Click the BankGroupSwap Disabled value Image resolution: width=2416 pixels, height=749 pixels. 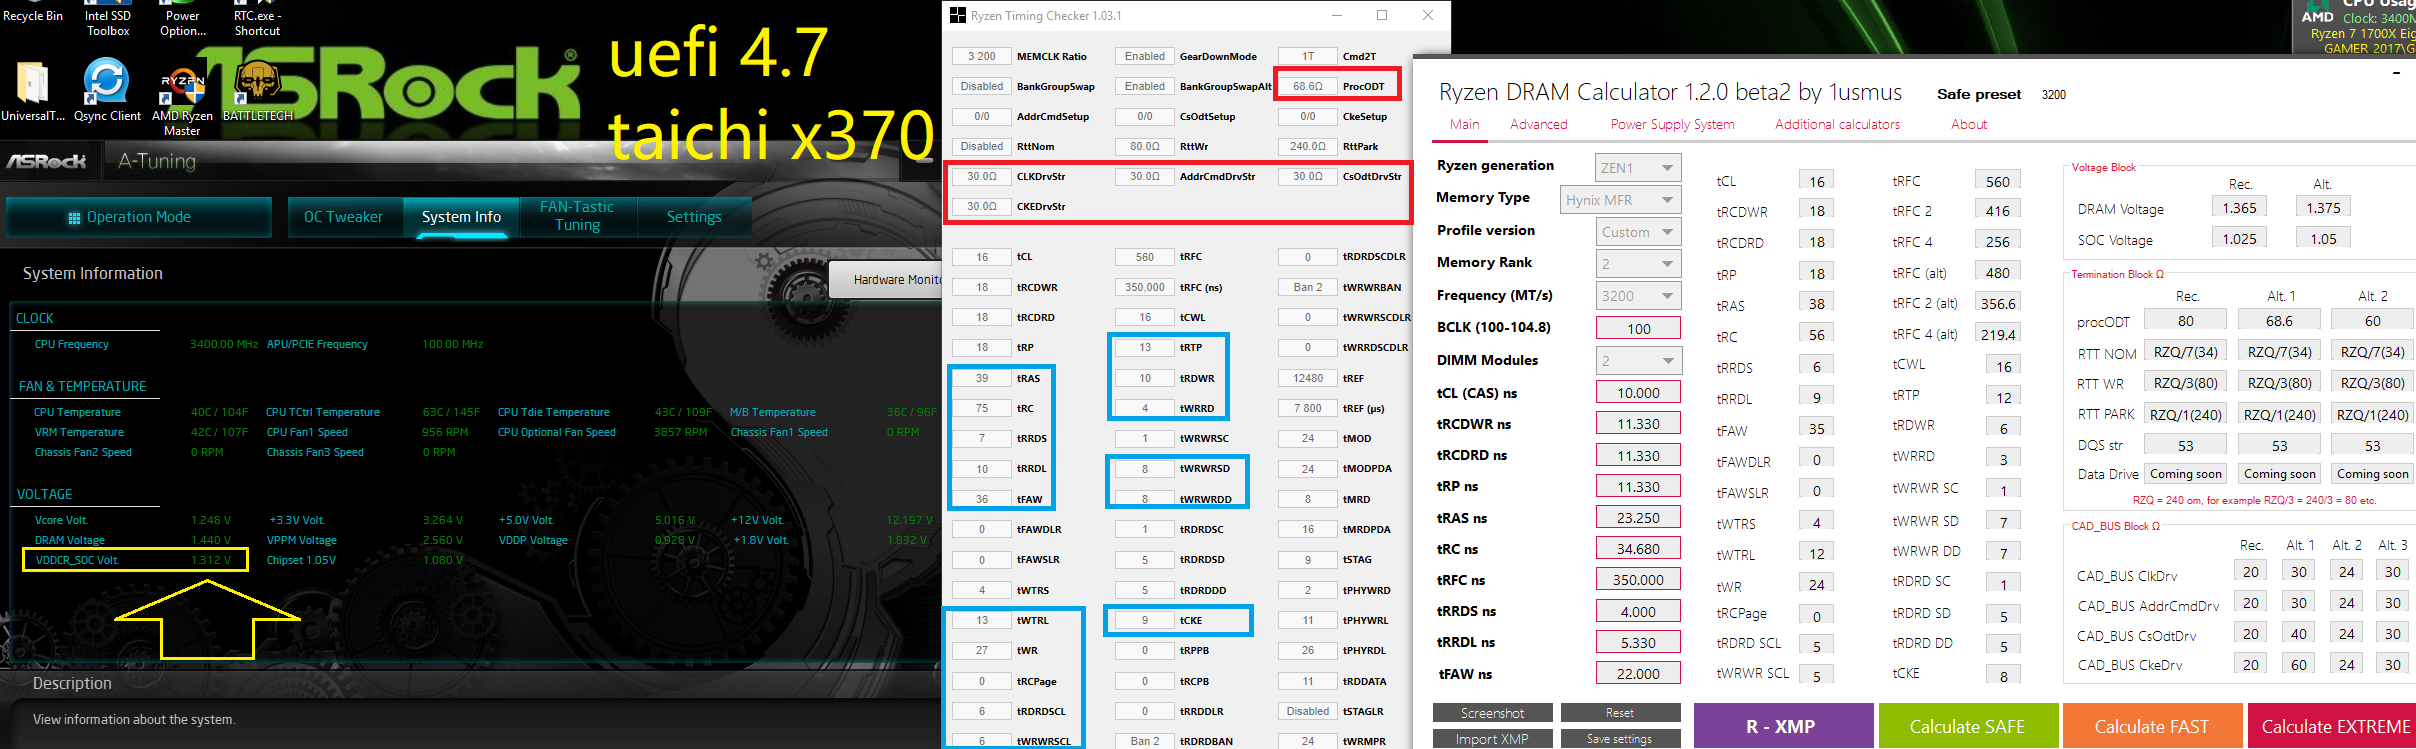(x=981, y=86)
